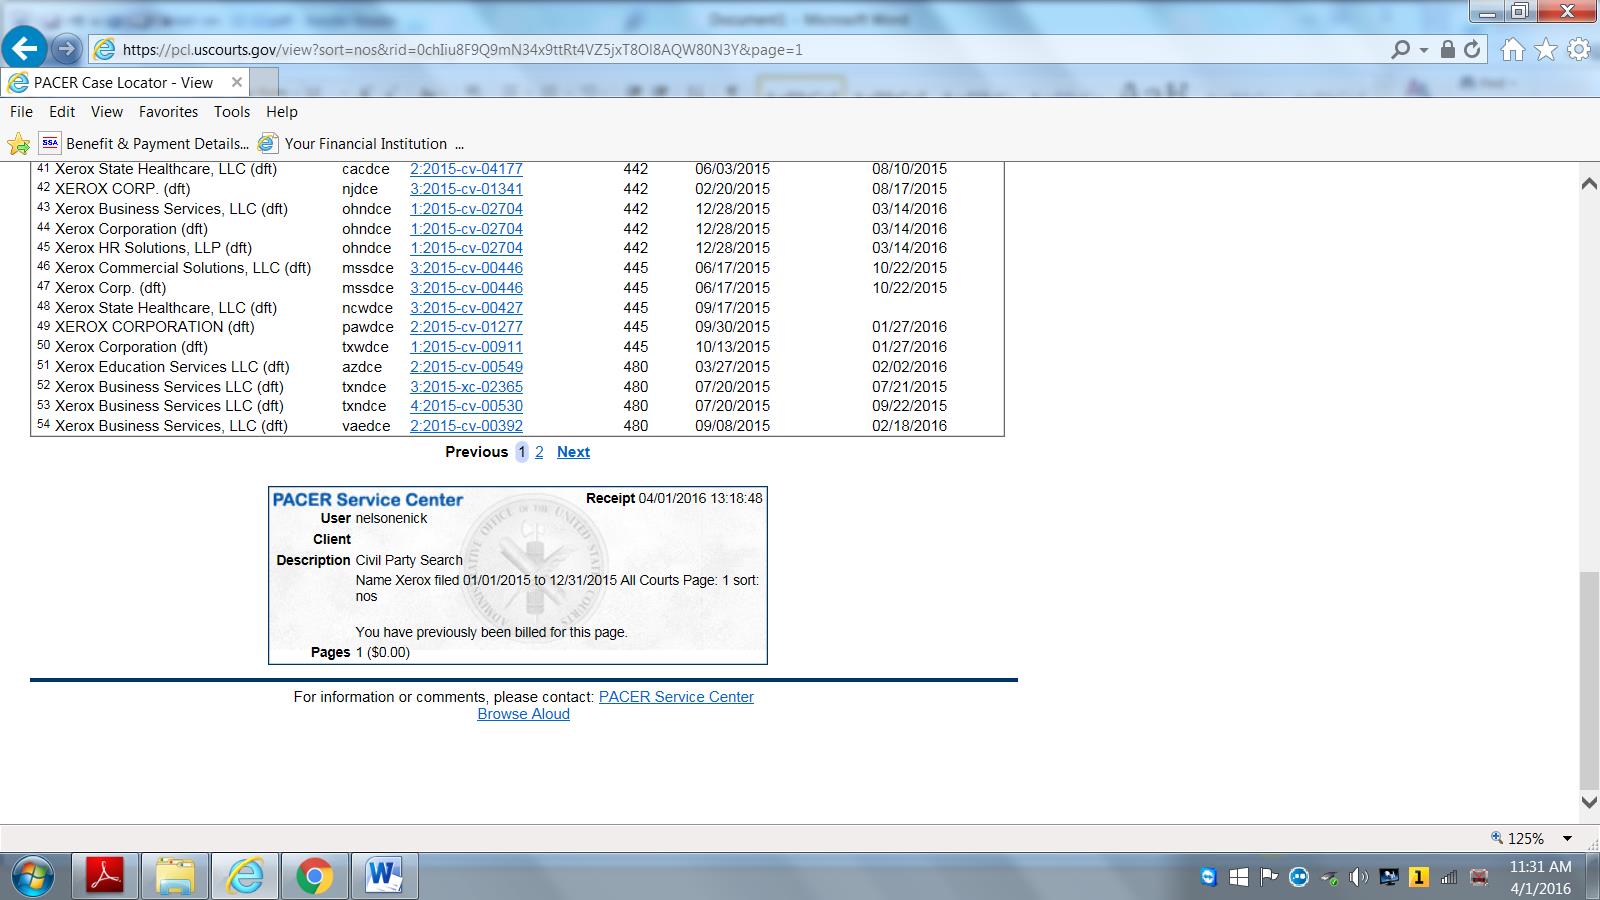The width and height of the screenshot is (1600, 900).
Task: Go forward with the browser forward arrow
Action: point(66,48)
